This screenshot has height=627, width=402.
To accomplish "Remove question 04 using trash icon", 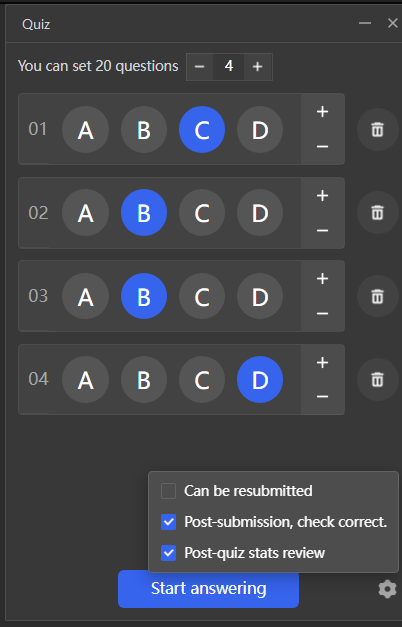I will click(x=378, y=379).
